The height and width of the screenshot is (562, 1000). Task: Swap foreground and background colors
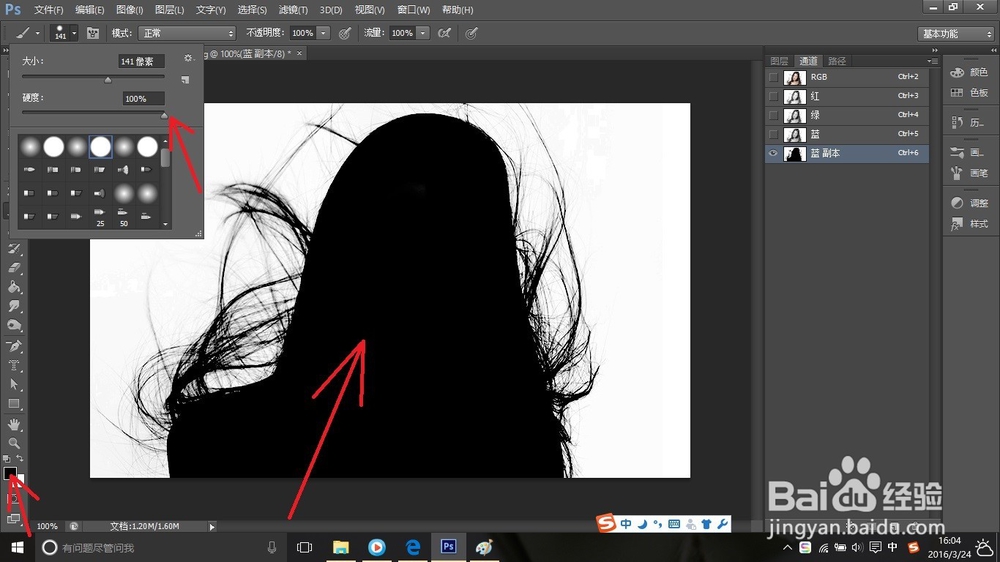tap(20, 459)
